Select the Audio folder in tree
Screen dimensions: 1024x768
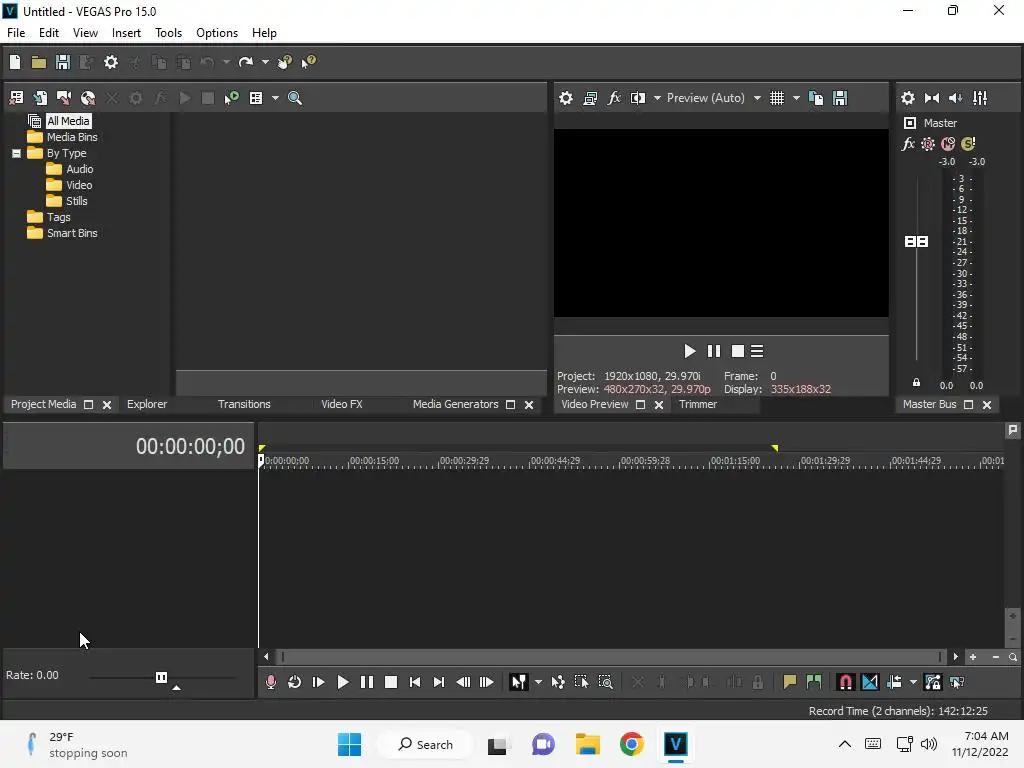click(x=80, y=169)
